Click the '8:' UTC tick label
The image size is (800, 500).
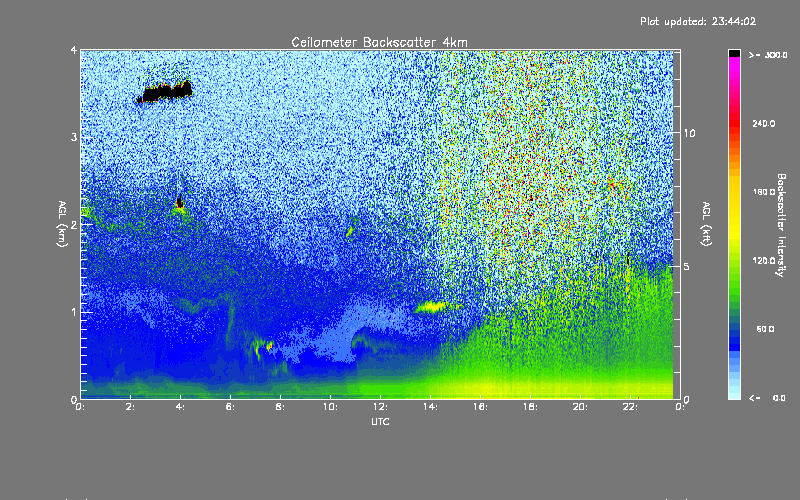[x=281, y=407]
